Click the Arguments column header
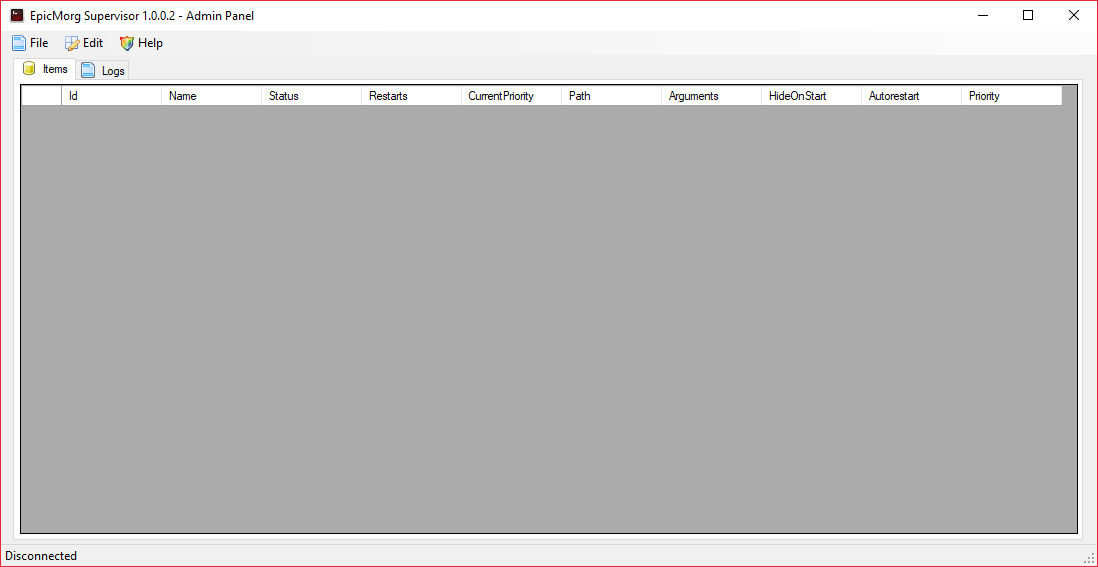 click(711, 97)
